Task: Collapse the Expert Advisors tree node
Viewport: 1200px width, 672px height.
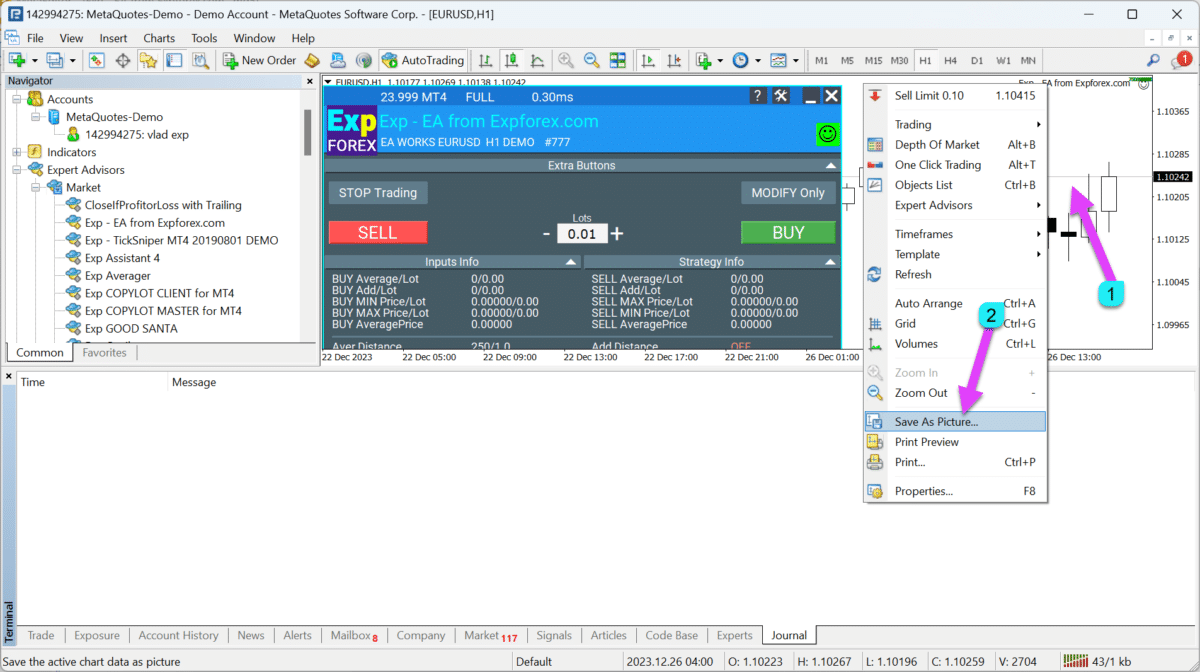Action: point(17,170)
